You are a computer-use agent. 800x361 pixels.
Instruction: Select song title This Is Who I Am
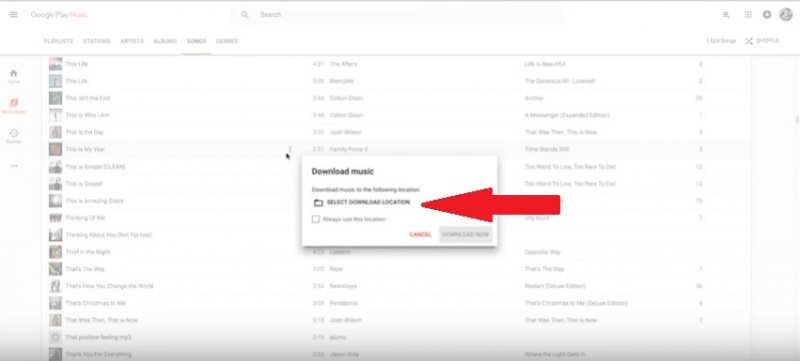tap(87, 115)
